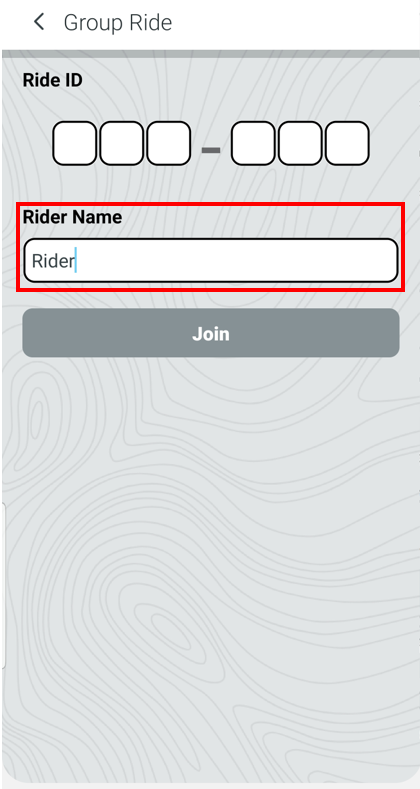Viewport: 420px width, 789px height.
Task: Select the fourth Ride ID digit box
Action: tap(253, 143)
